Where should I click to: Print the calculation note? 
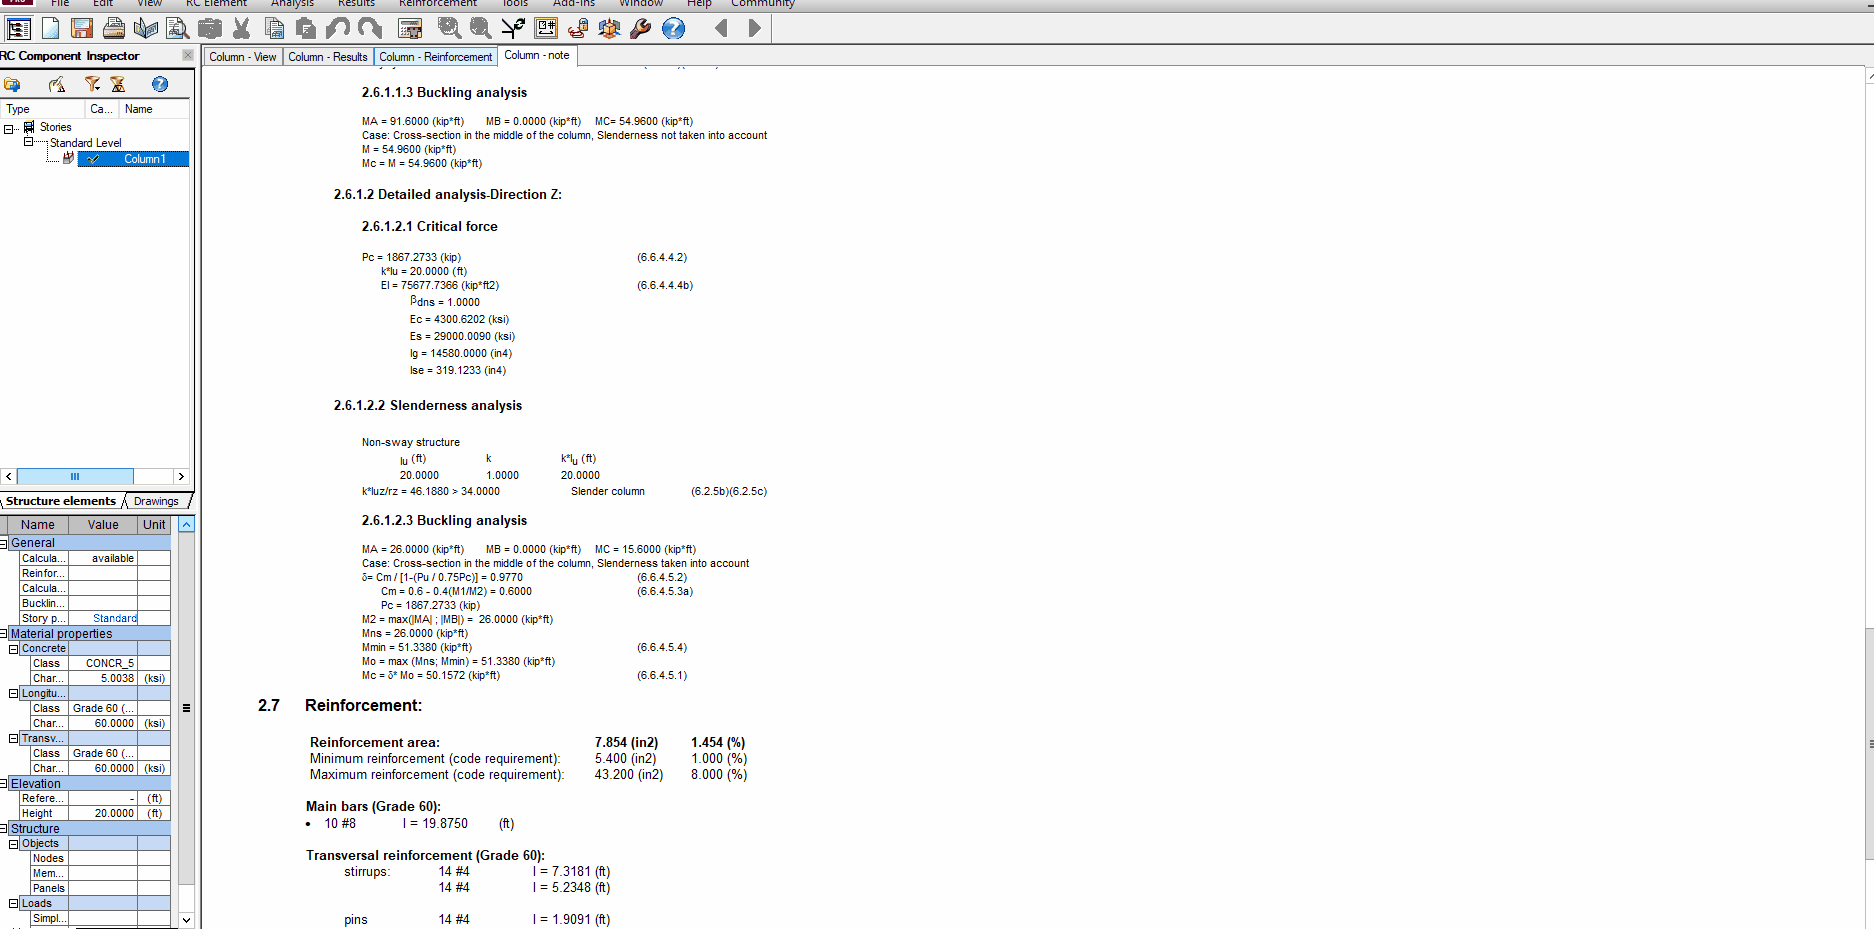click(x=114, y=28)
